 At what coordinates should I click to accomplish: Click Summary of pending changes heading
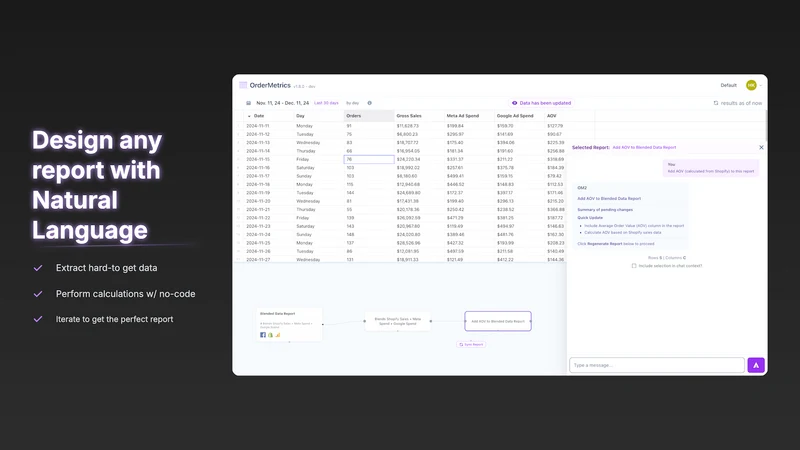coord(605,210)
